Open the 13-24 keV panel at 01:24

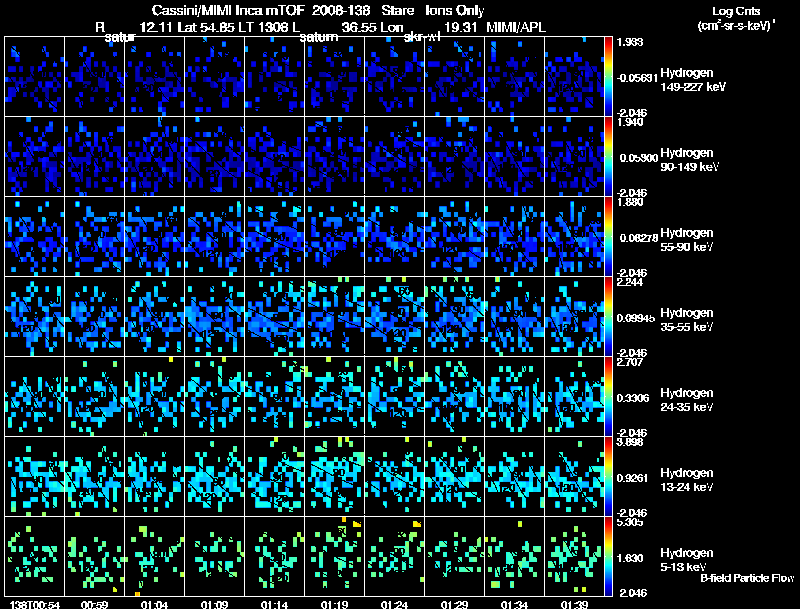(394, 476)
